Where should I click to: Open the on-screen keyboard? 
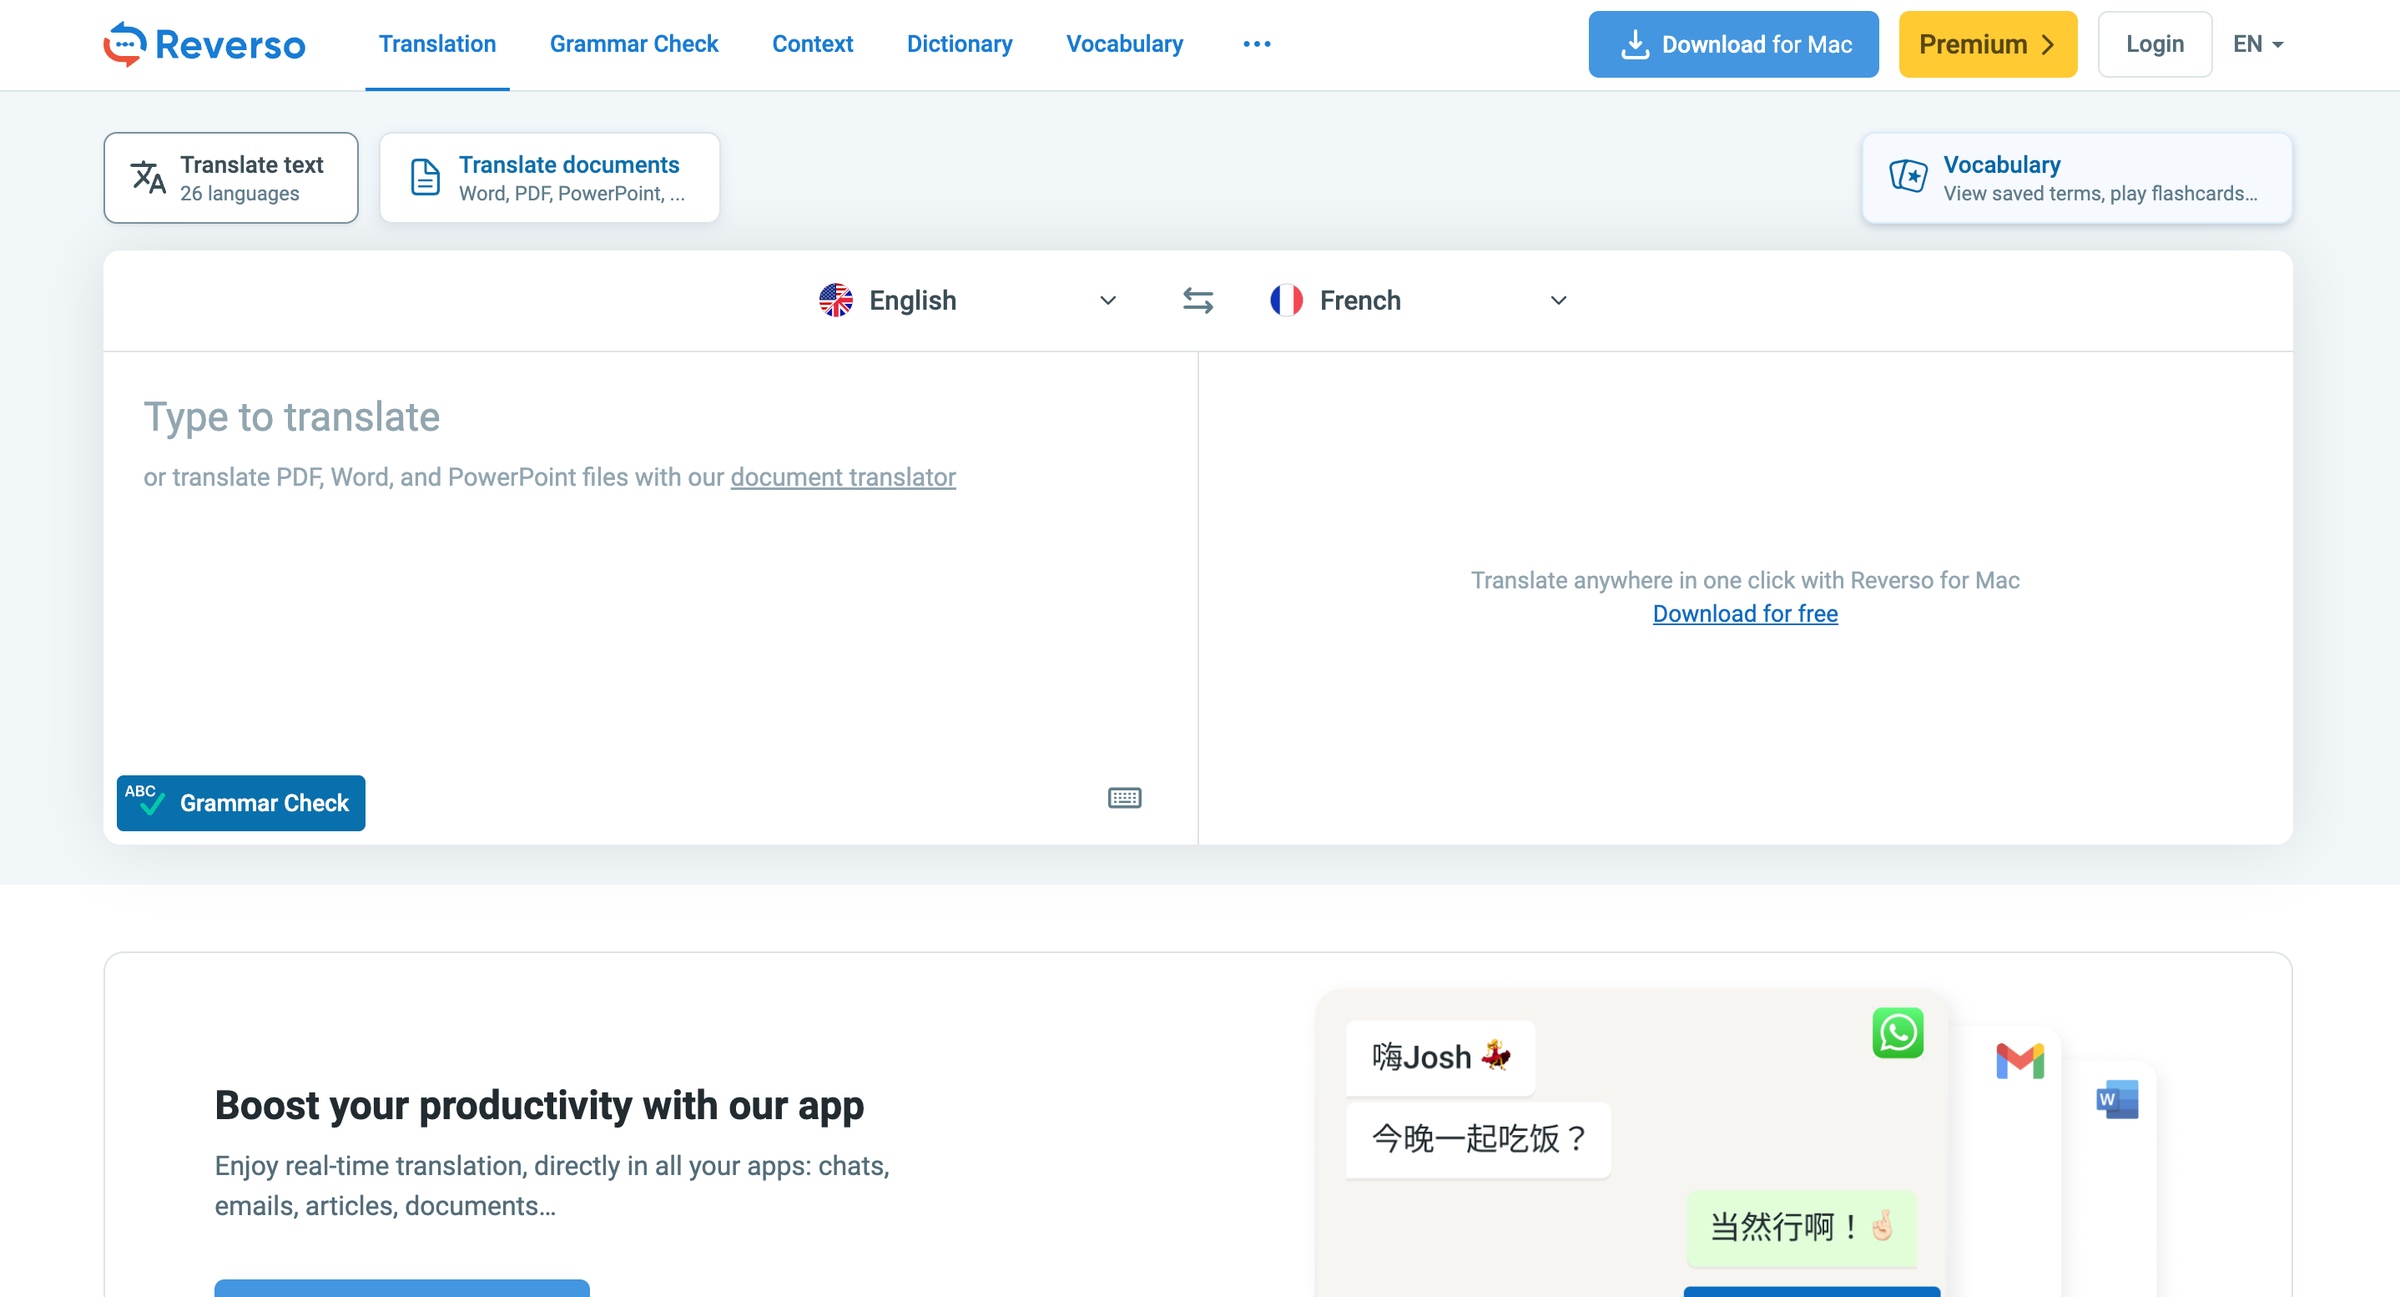tap(1123, 797)
